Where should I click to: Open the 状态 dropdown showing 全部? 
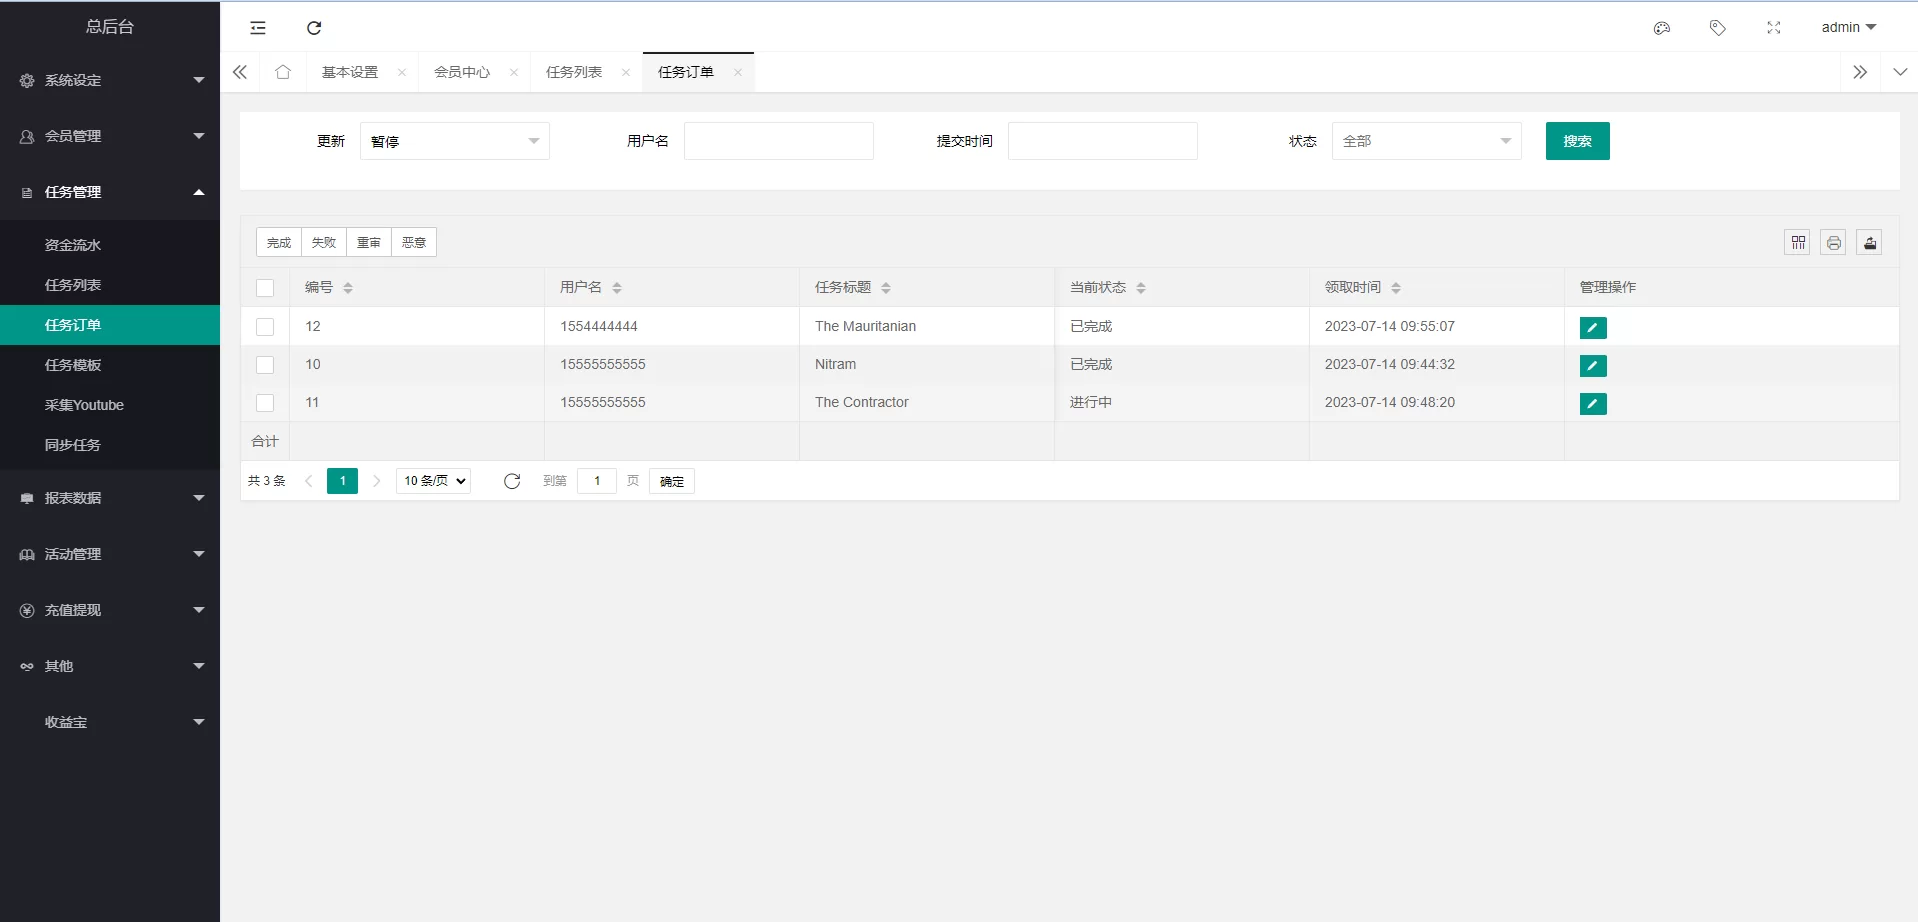pyautogui.click(x=1425, y=141)
